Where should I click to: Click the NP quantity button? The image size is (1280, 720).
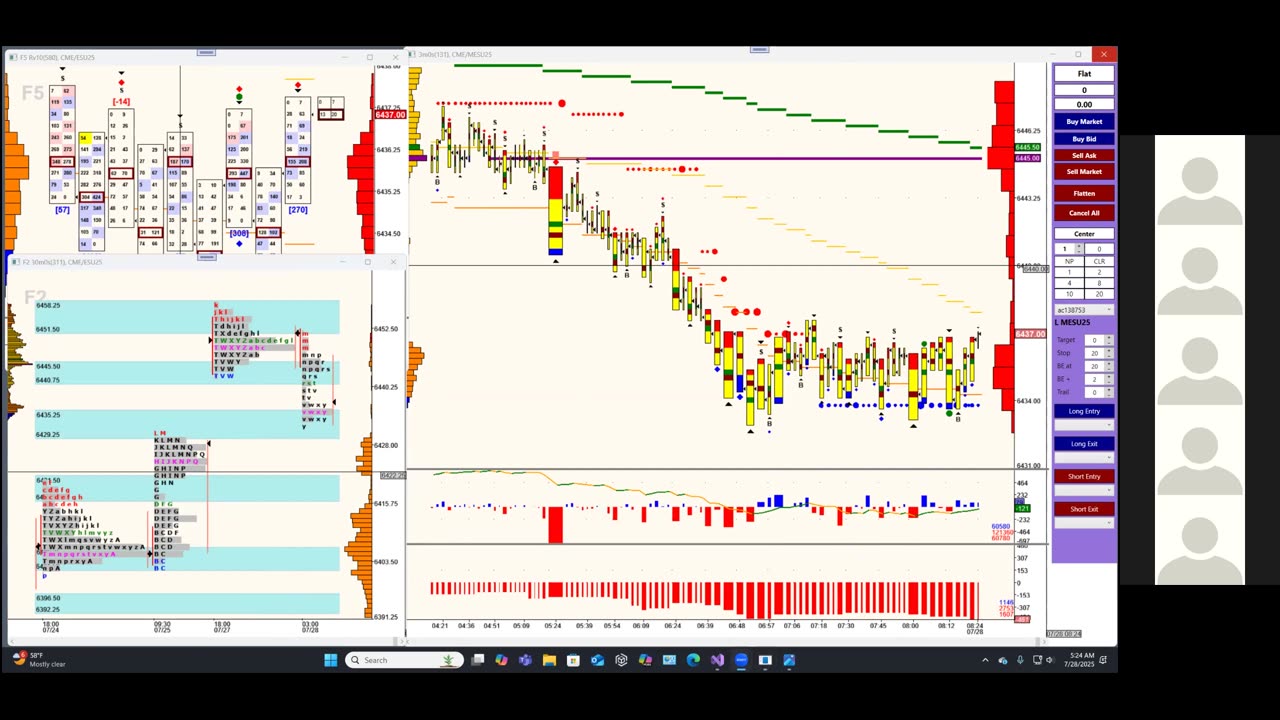1069,261
